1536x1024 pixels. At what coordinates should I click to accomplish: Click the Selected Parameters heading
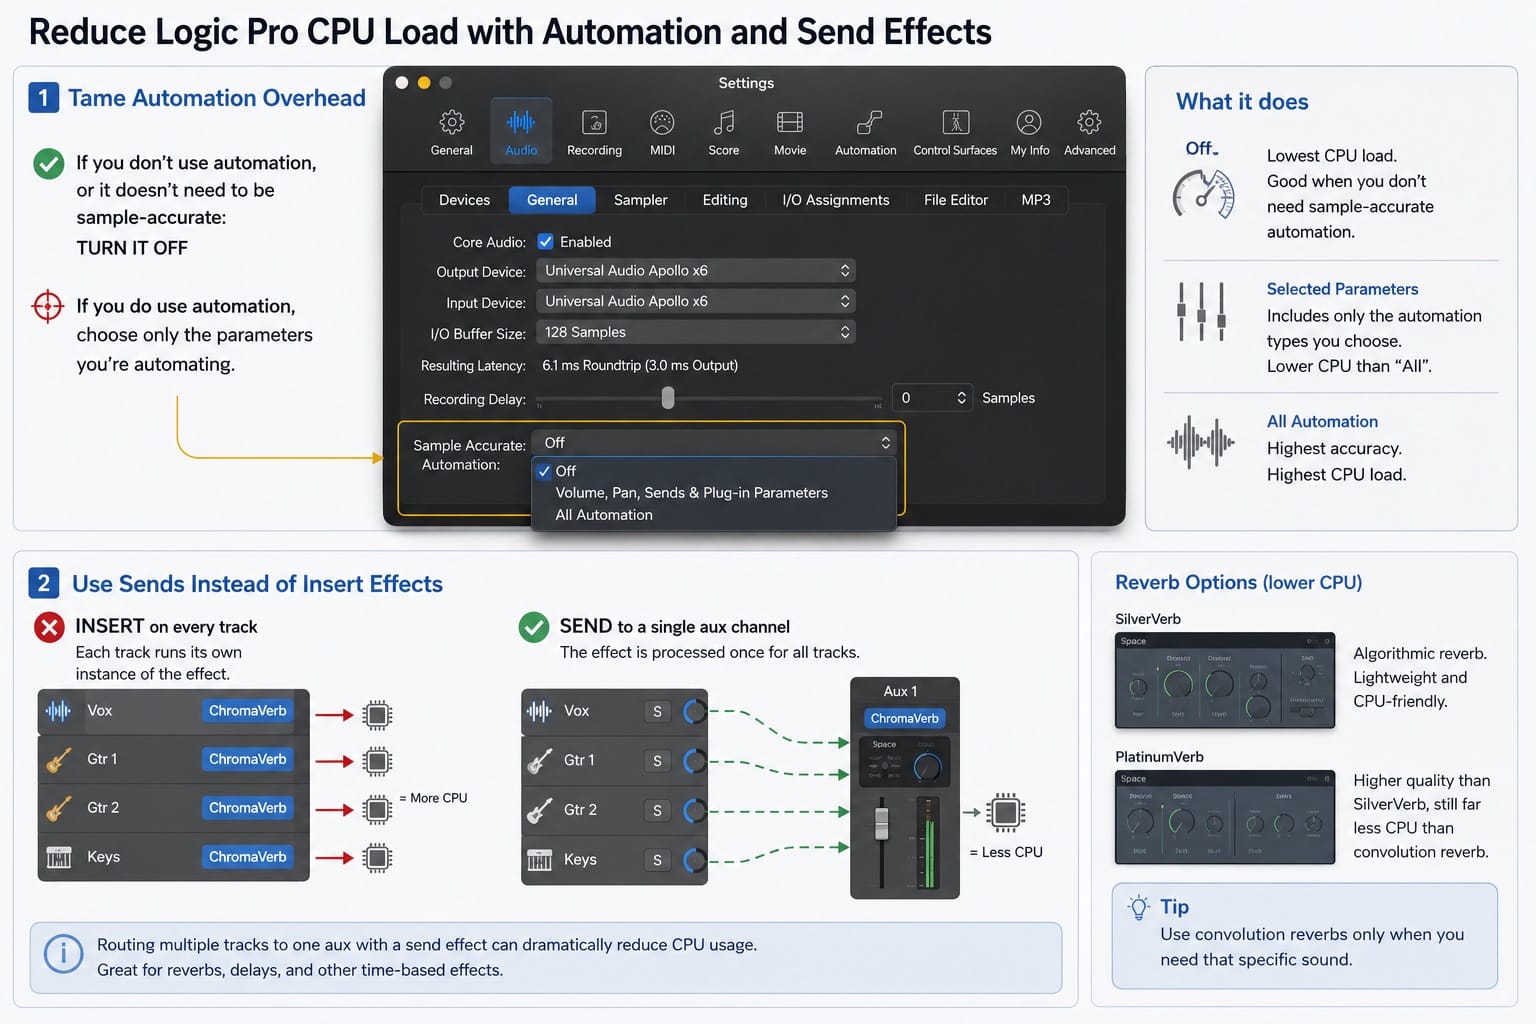click(x=1342, y=289)
